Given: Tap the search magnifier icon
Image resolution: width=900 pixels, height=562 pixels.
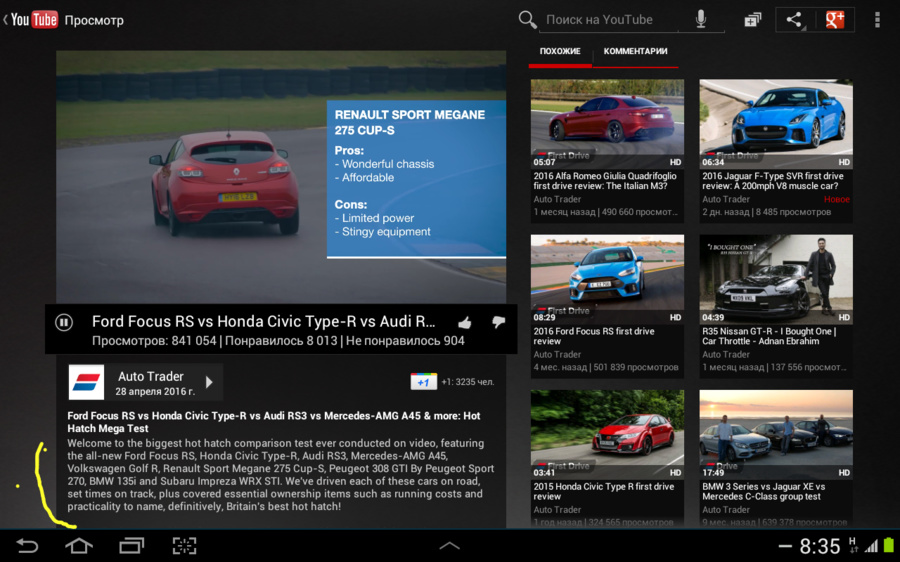Looking at the screenshot, I should coord(527,20).
